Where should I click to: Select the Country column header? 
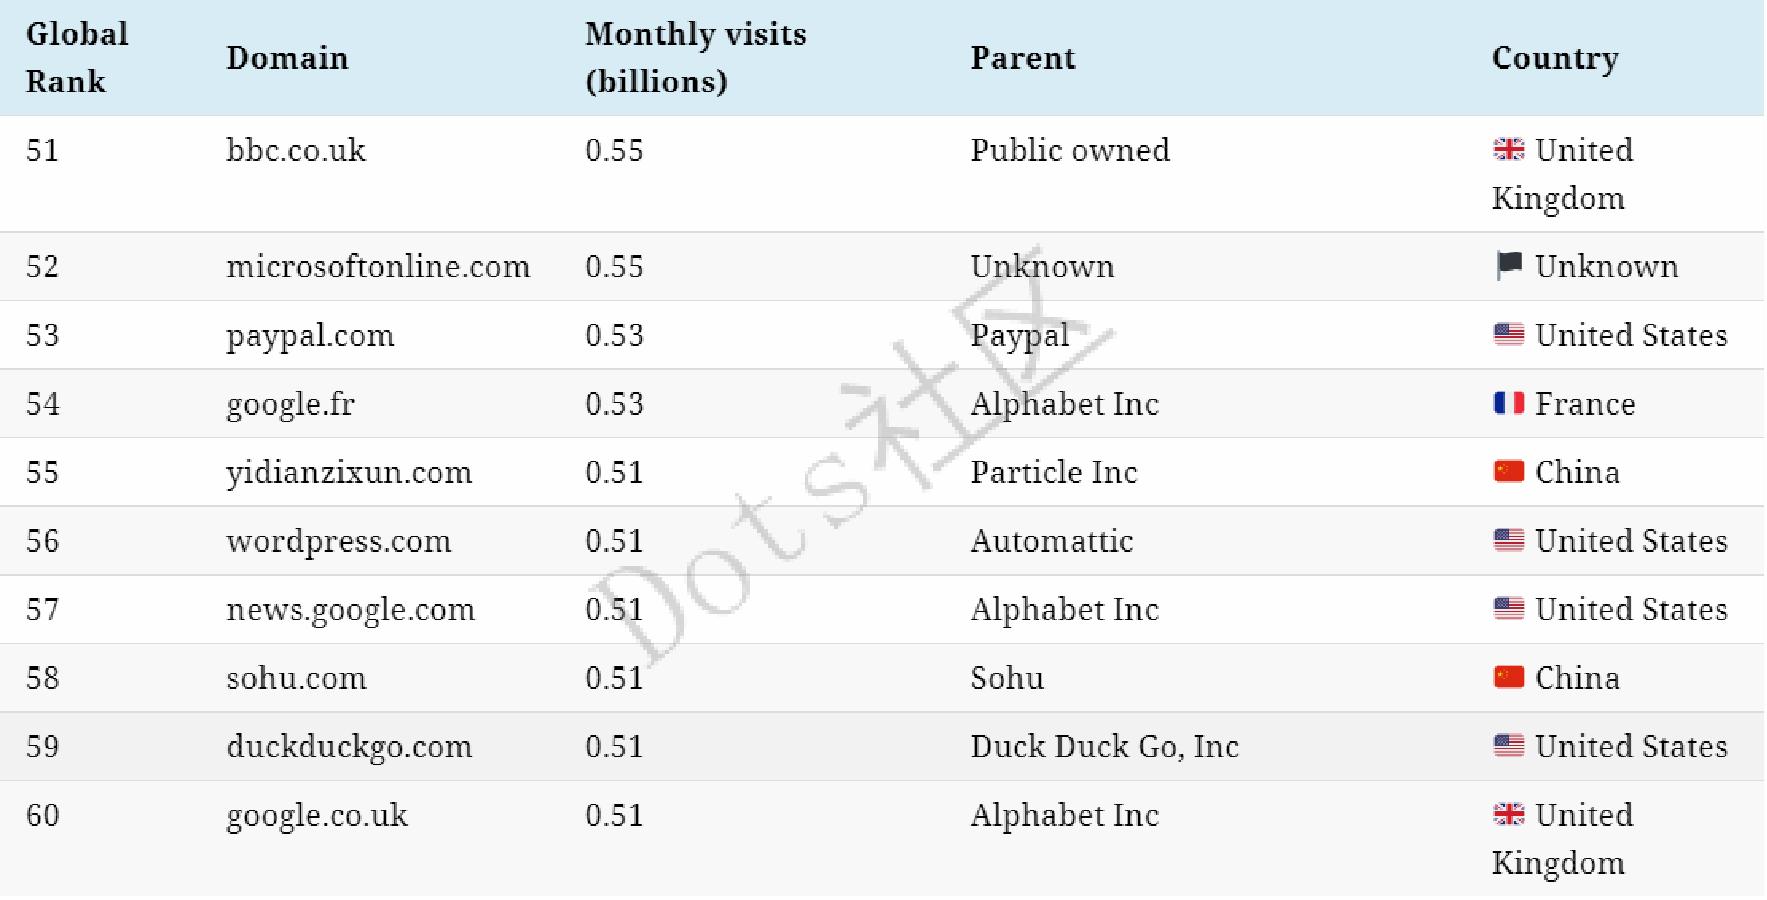[1554, 58]
